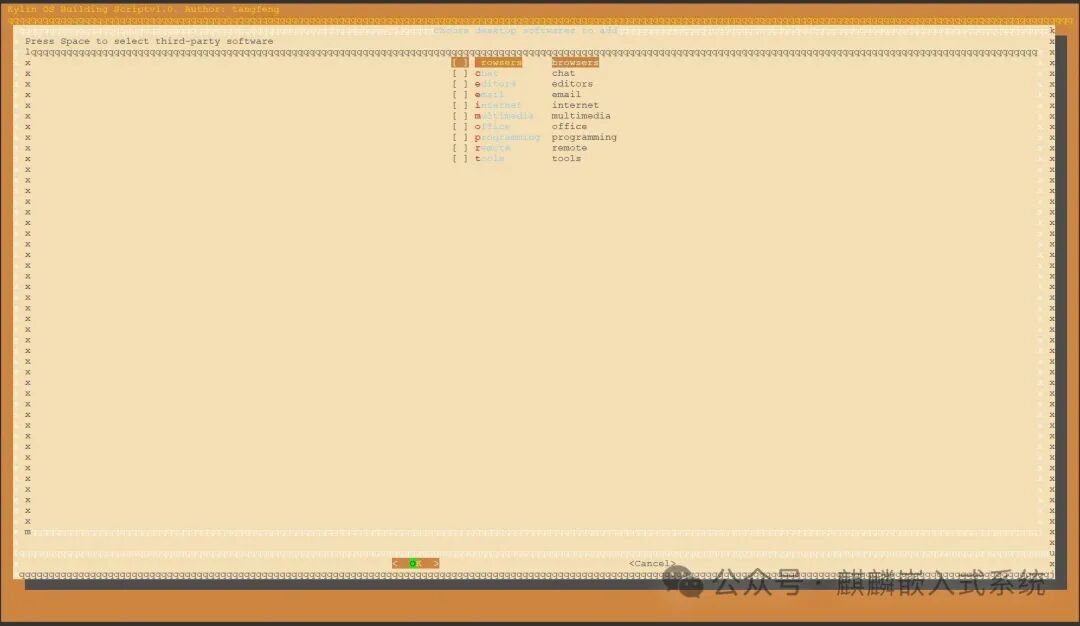Toggle the internet checkbox
The image size is (1080, 626).
pyautogui.click(x=460, y=105)
